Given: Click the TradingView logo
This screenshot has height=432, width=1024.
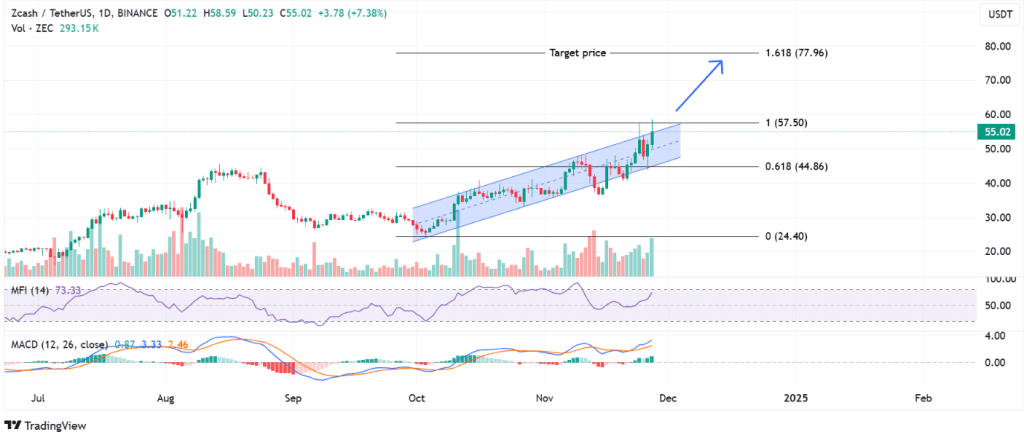Looking at the screenshot, I should (45, 425).
